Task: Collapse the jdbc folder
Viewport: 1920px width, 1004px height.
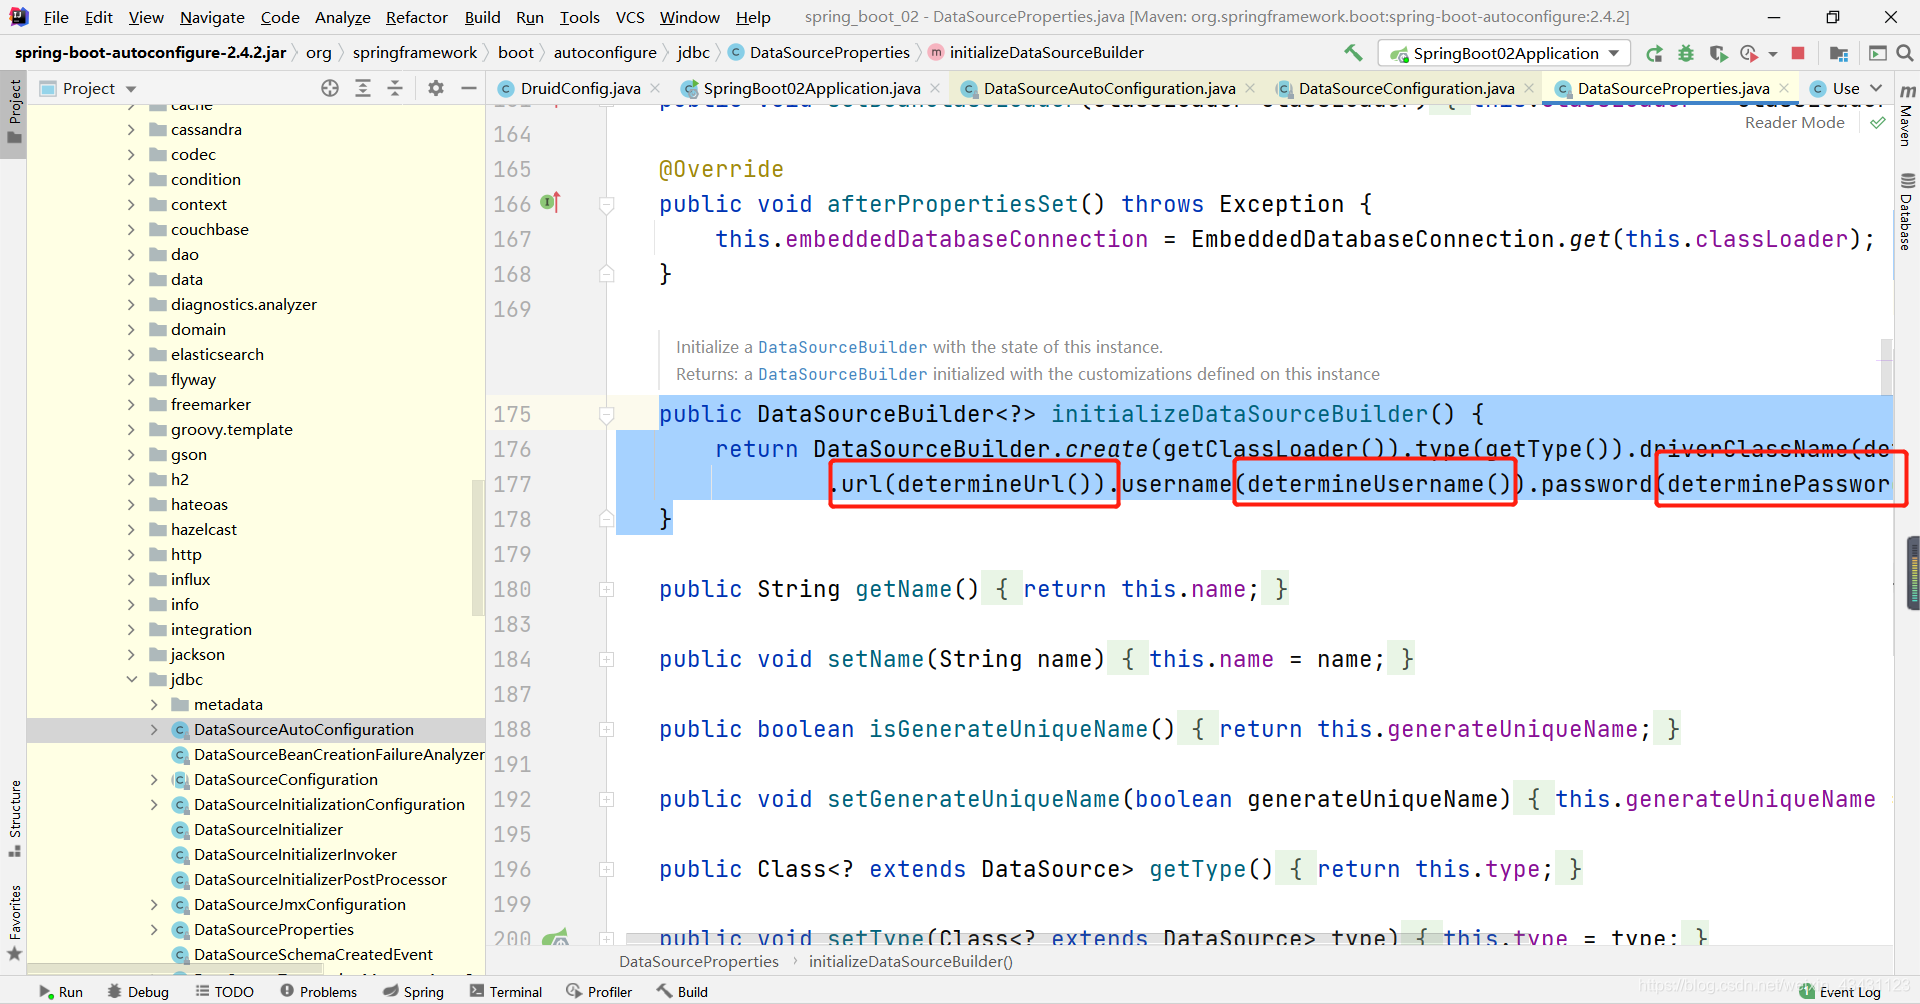Action: [x=132, y=679]
